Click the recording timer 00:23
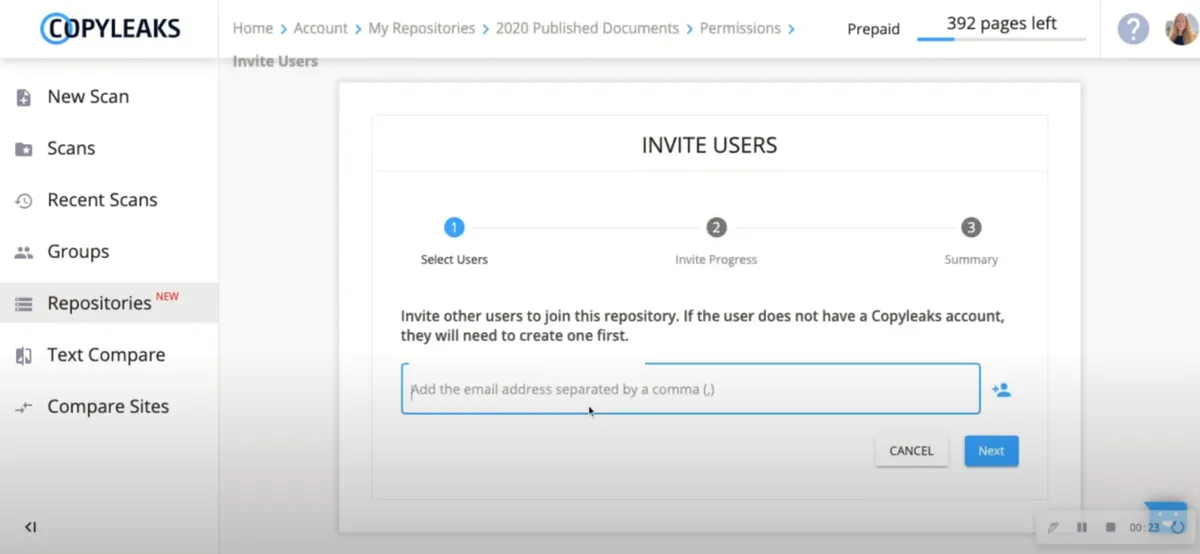 1145,527
